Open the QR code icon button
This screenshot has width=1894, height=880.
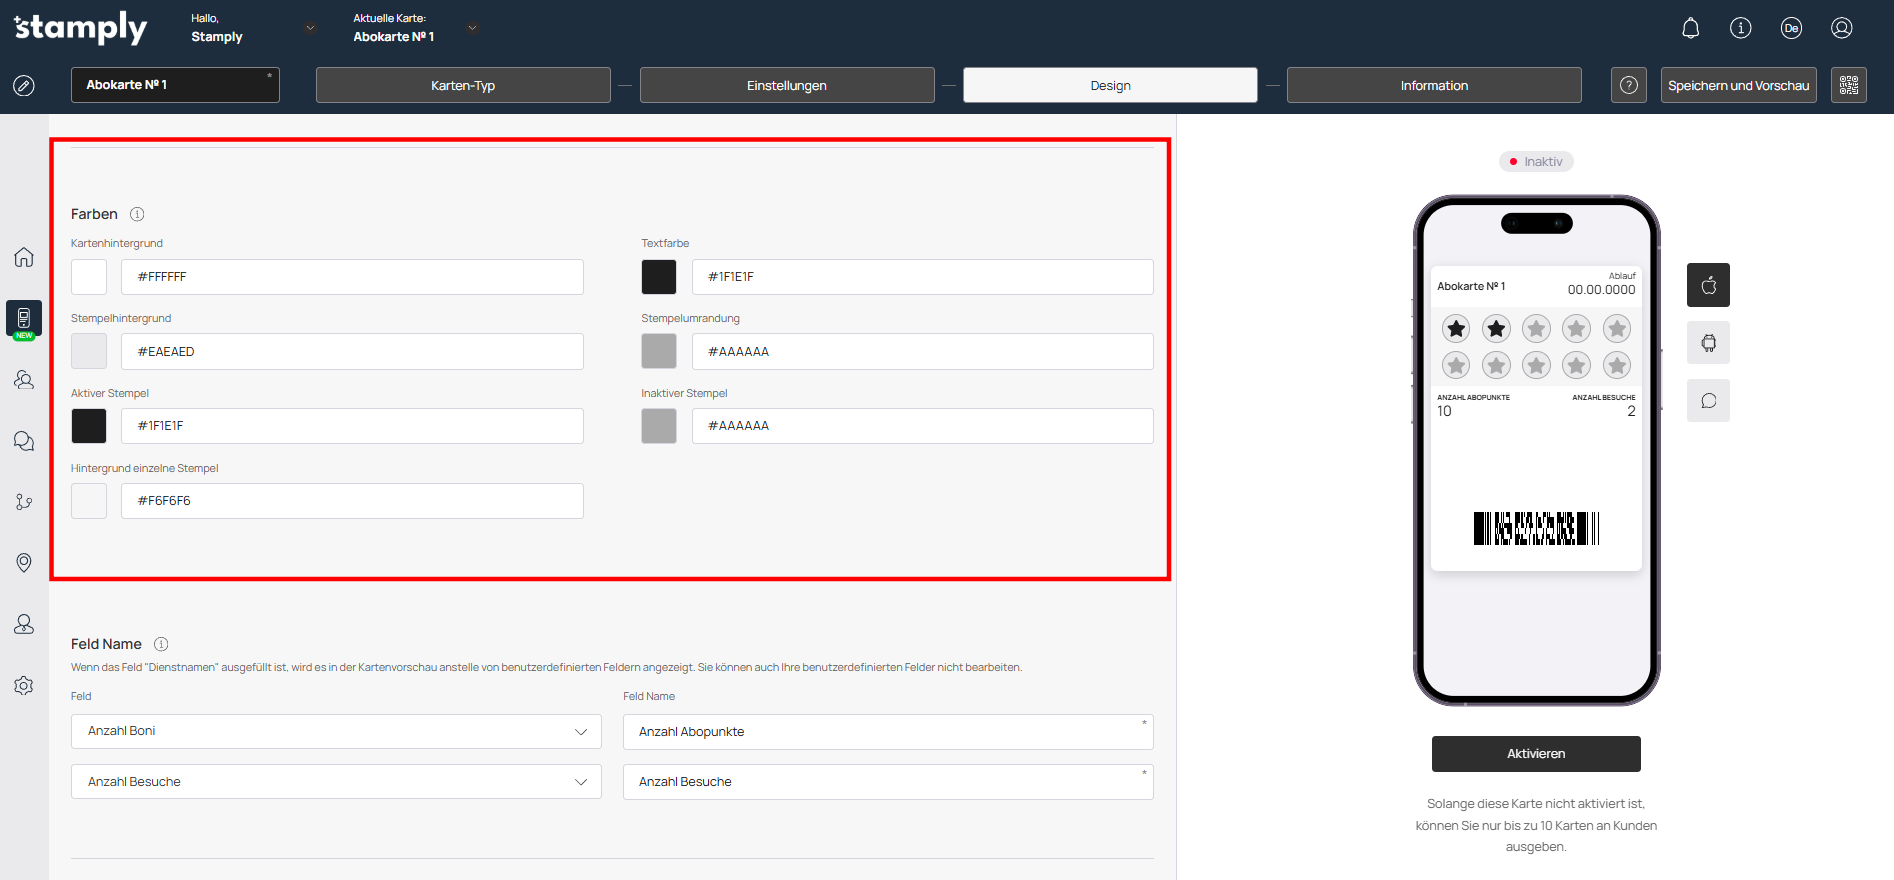pyautogui.click(x=1848, y=85)
